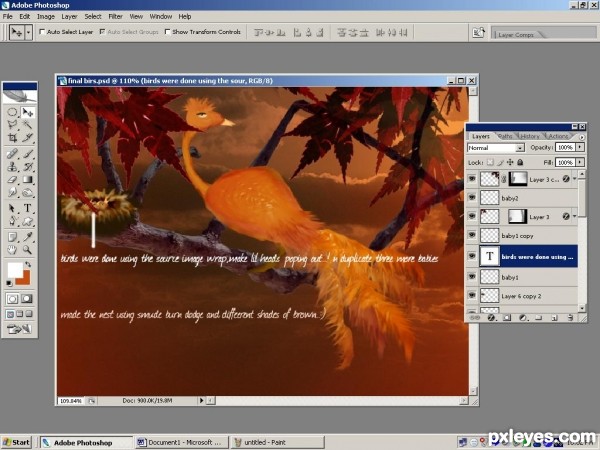Hide the Layer 6 copy 2 layer
Viewport: 600px width, 450px height.
tap(472, 295)
